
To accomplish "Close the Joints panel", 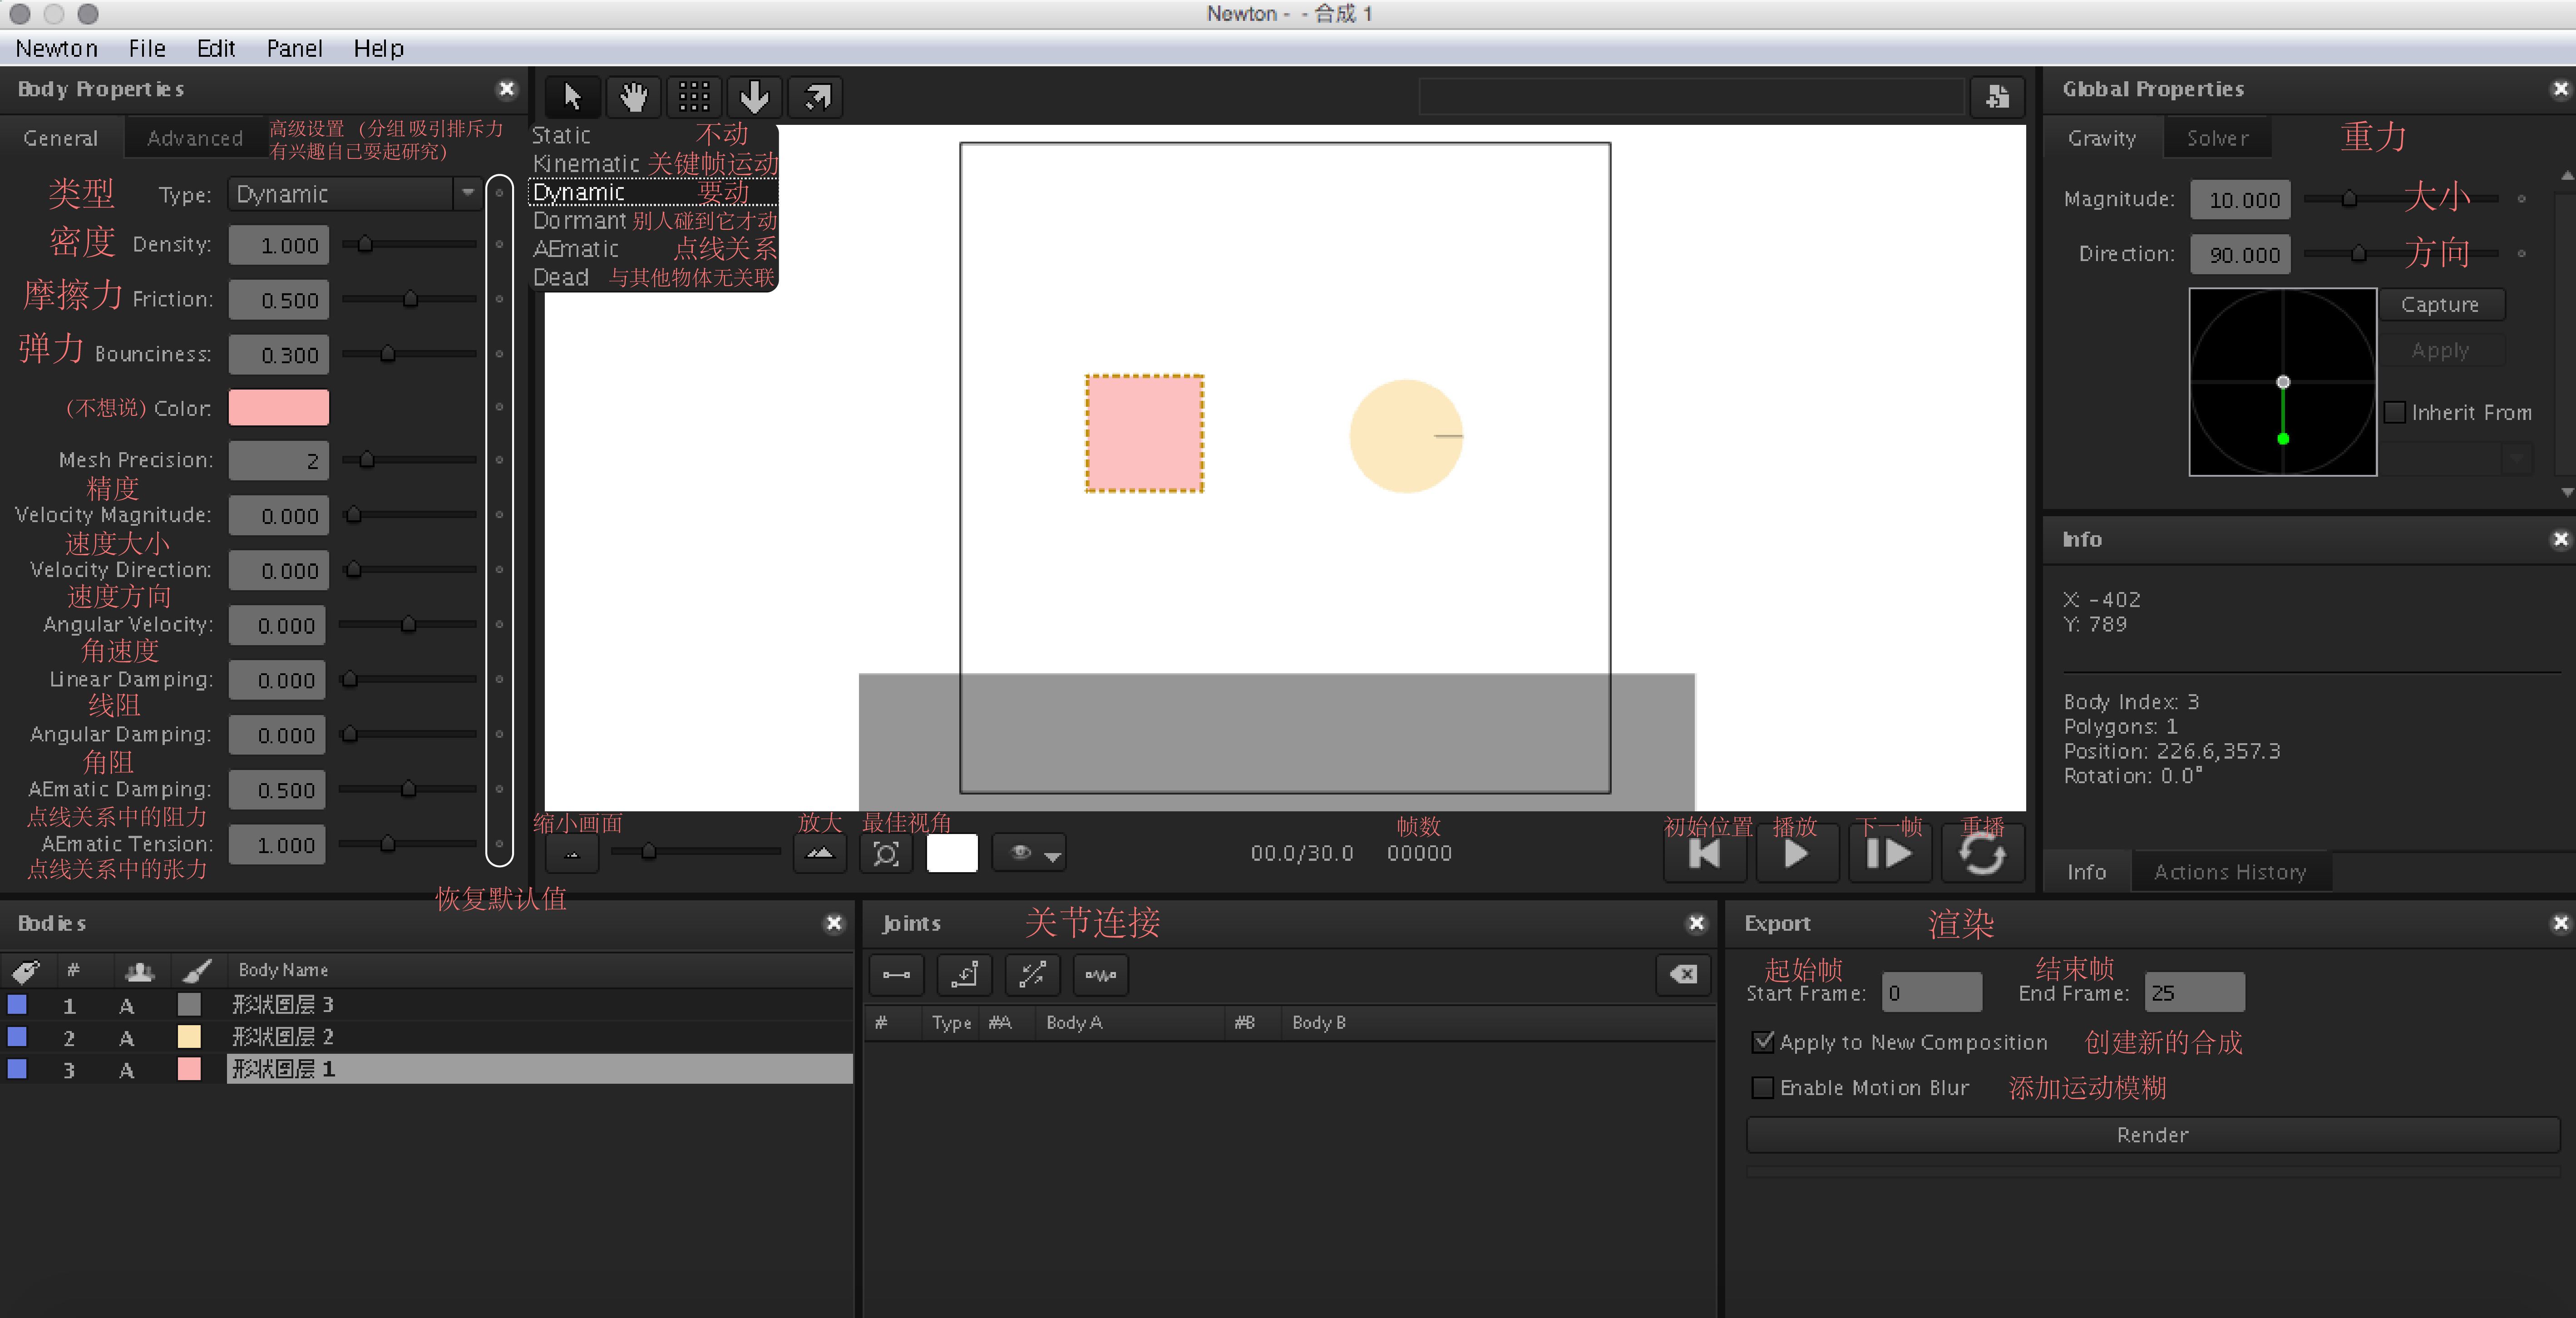I will (x=1696, y=923).
